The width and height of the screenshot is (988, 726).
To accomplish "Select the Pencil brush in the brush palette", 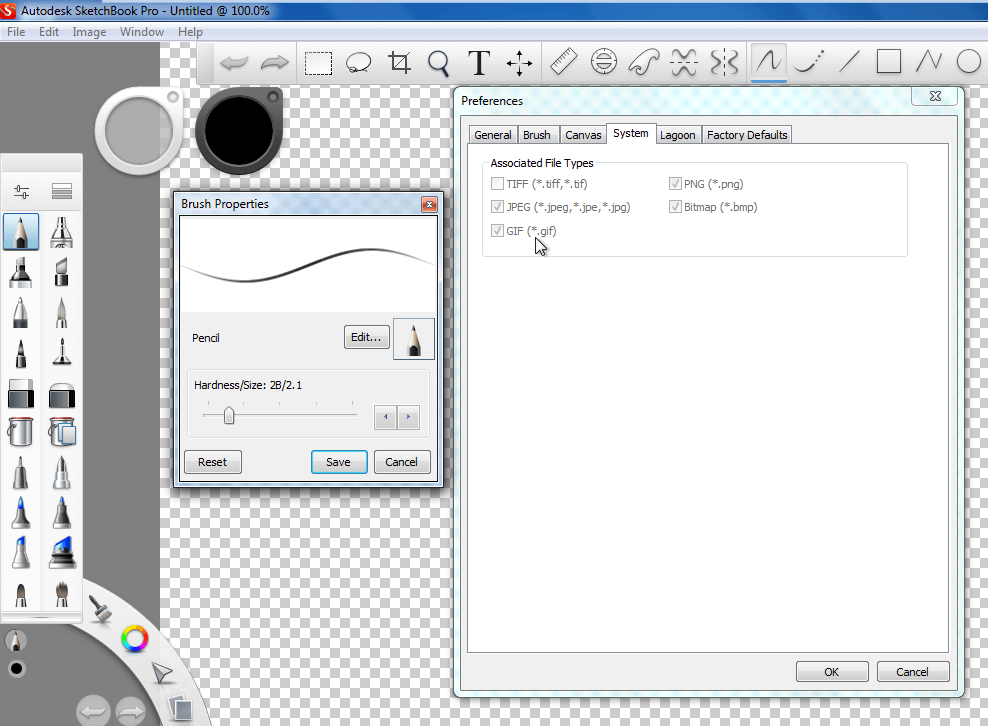I will (21, 232).
